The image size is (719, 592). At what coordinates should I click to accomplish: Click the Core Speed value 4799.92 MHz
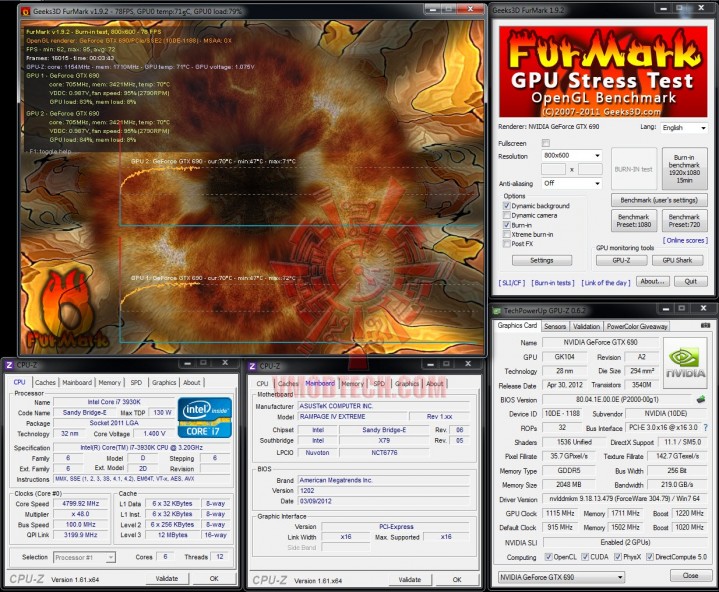click(80, 503)
